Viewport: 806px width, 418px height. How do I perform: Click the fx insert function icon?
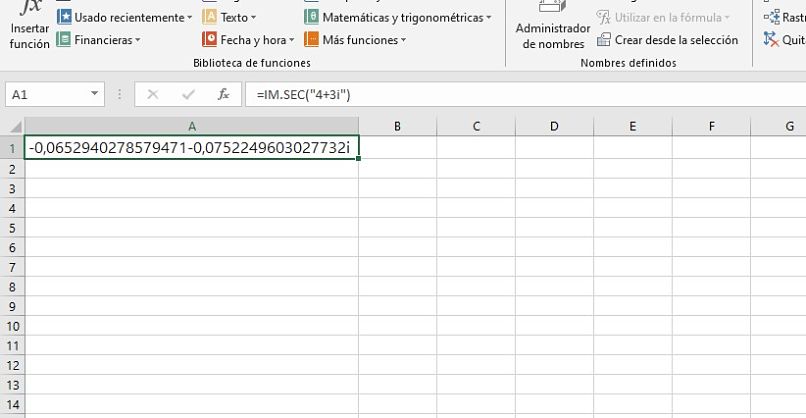click(224, 94)
